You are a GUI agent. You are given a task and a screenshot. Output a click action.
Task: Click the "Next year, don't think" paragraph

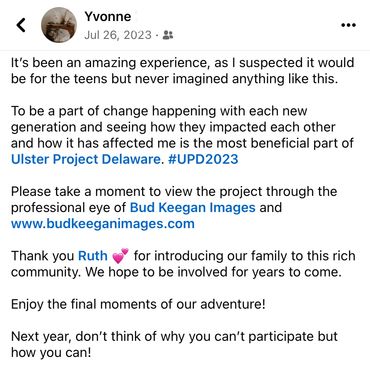(174, 344)
